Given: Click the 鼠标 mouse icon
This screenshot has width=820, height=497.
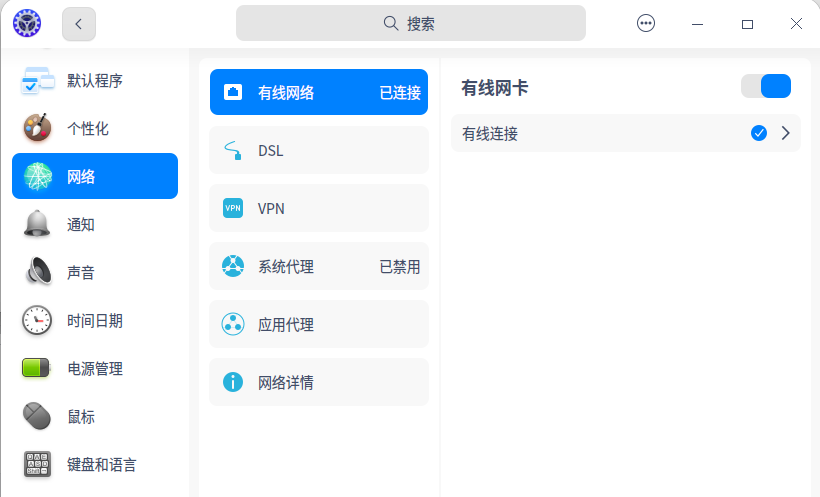Looking at the screenshot, I should click(37, 416).
